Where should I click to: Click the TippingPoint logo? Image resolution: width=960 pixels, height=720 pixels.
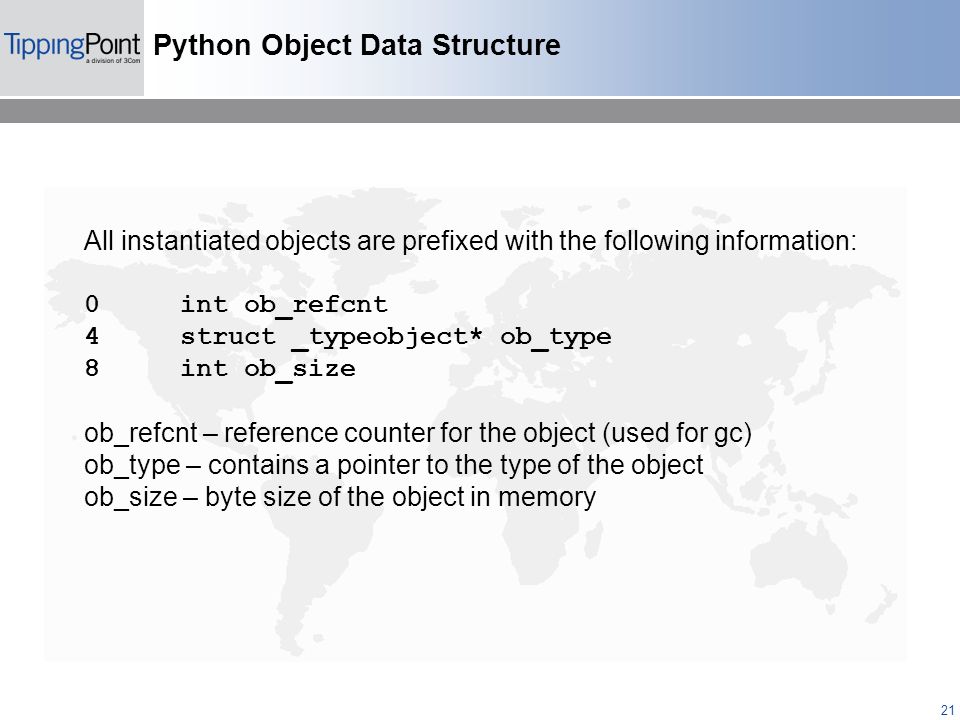click(x=72, y=47)
